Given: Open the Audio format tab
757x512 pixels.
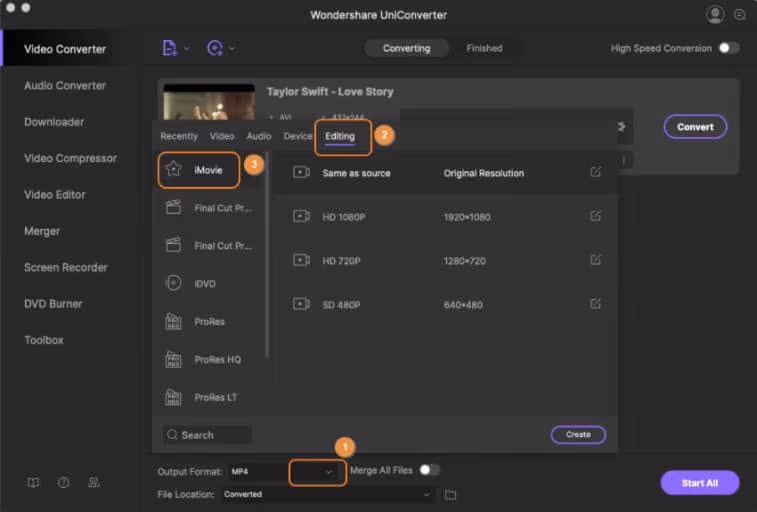Looking at the screenshot, I should pos(259,136).
